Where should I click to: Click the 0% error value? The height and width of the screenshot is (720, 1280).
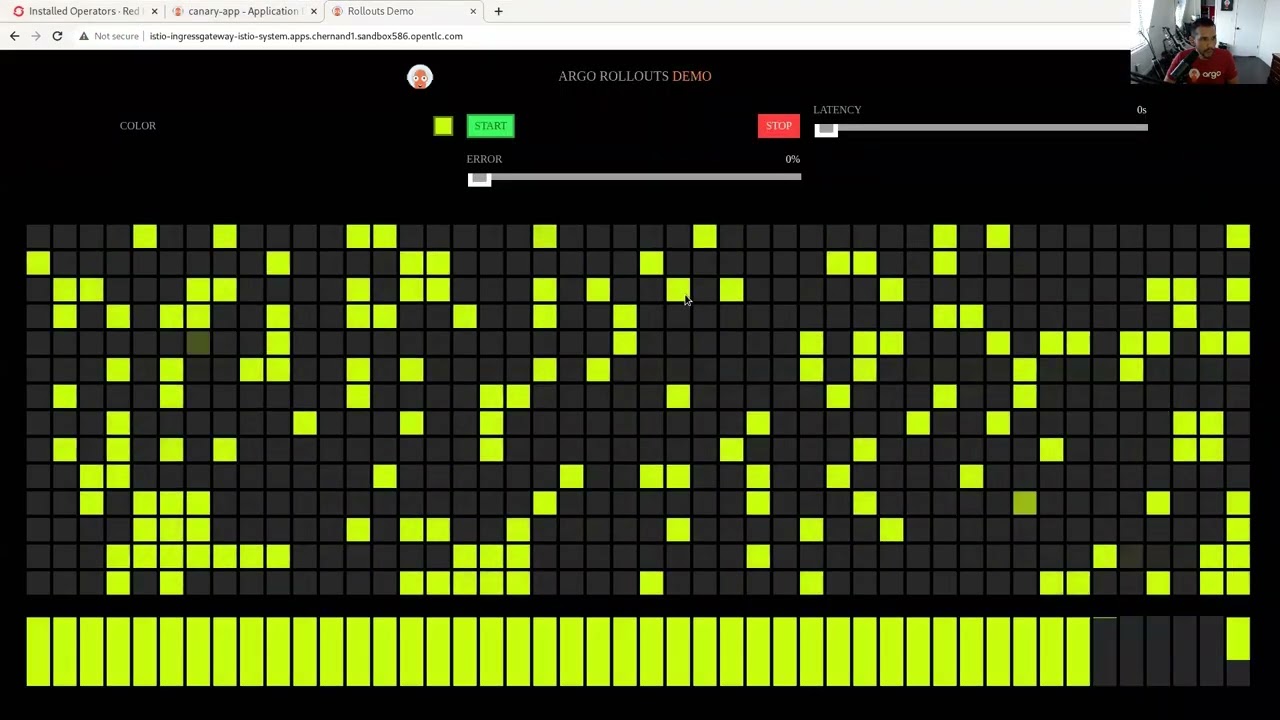point(793,159)
